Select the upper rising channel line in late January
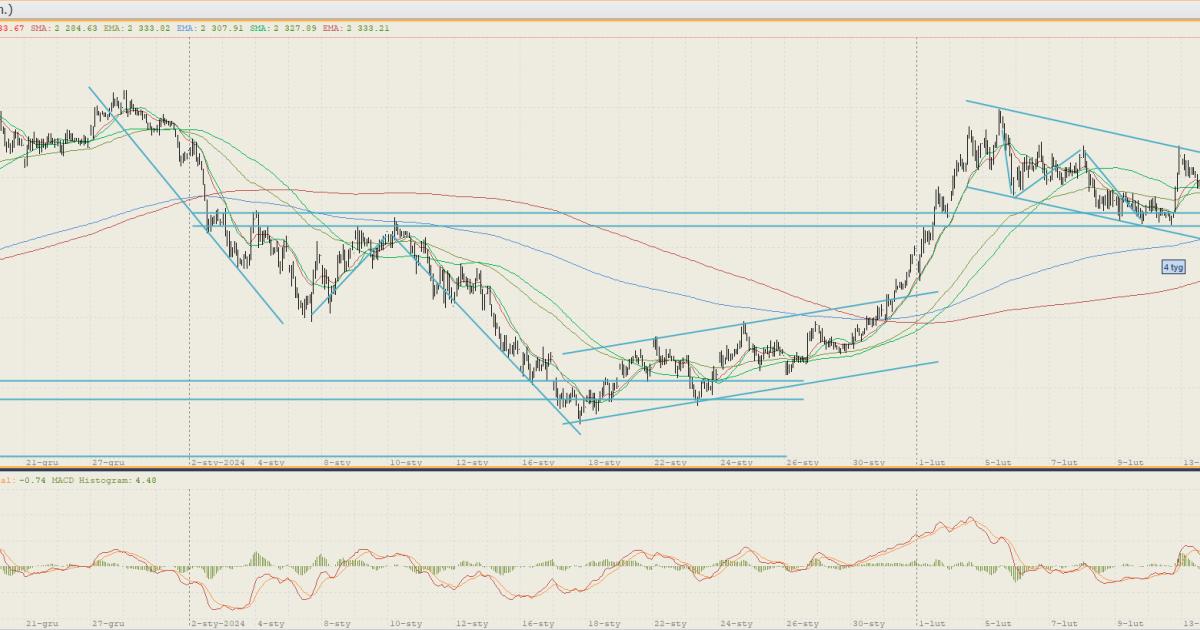 coord(750,323)
